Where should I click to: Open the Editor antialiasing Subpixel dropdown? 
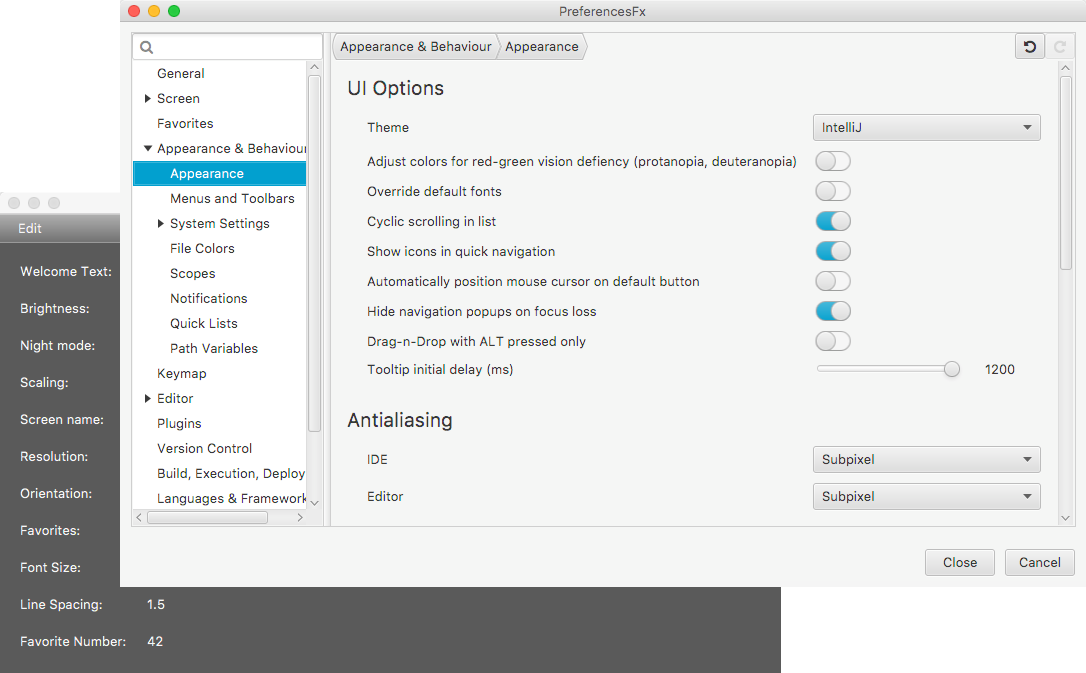point(925,496)
